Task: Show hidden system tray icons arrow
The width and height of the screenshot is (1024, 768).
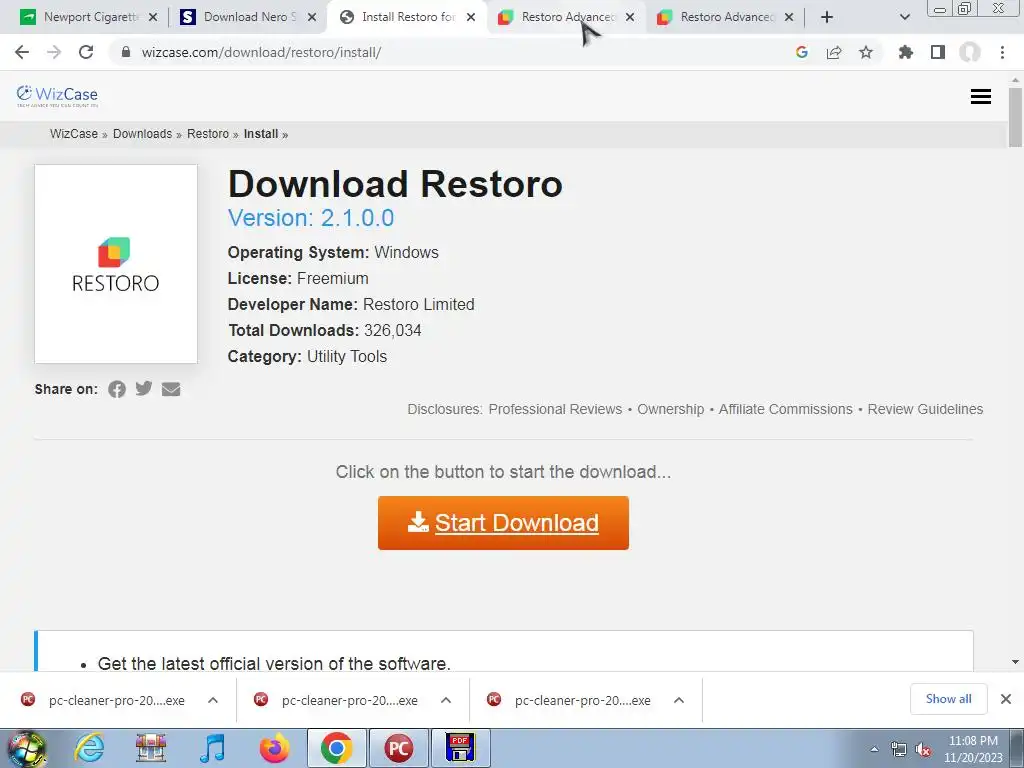Action: (x=874, y=749)
